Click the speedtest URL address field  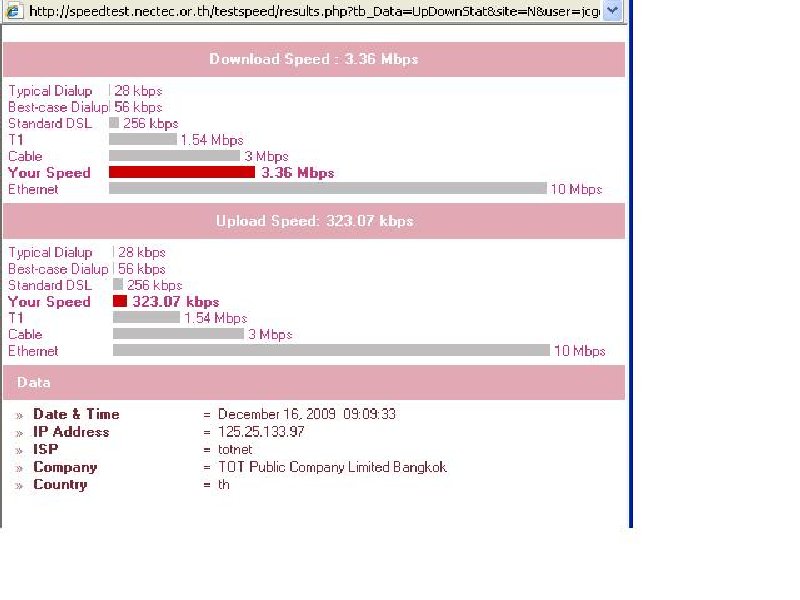pos(314,11)
